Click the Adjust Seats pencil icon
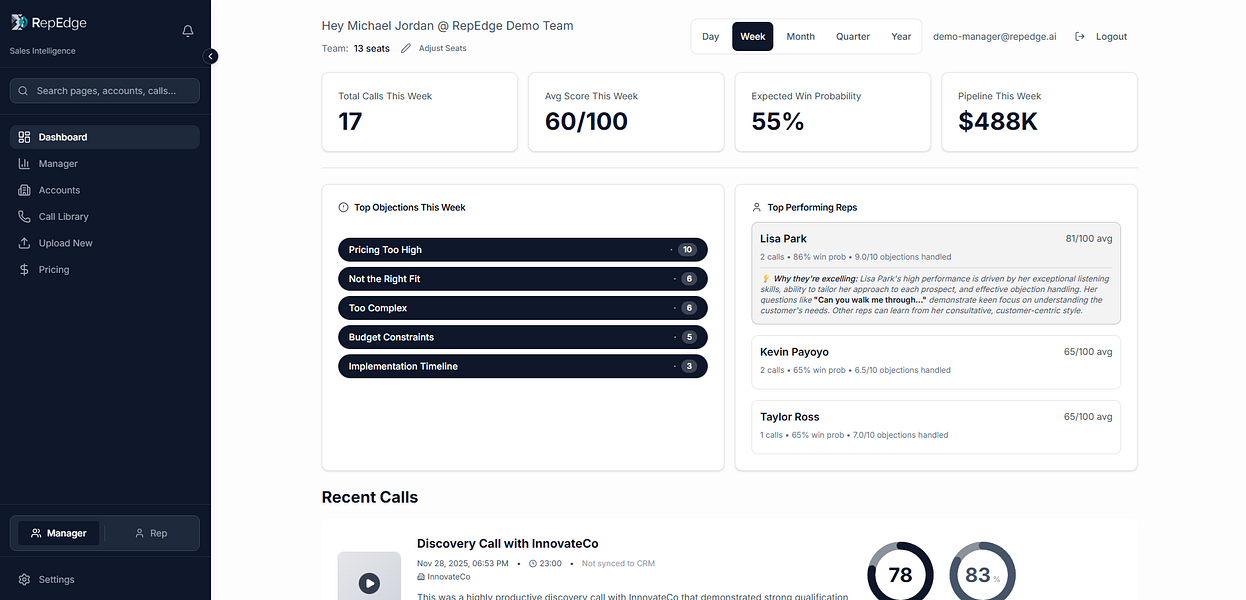Image resolution: width=1246 pixels, height=600 pixels. (404, 47)
